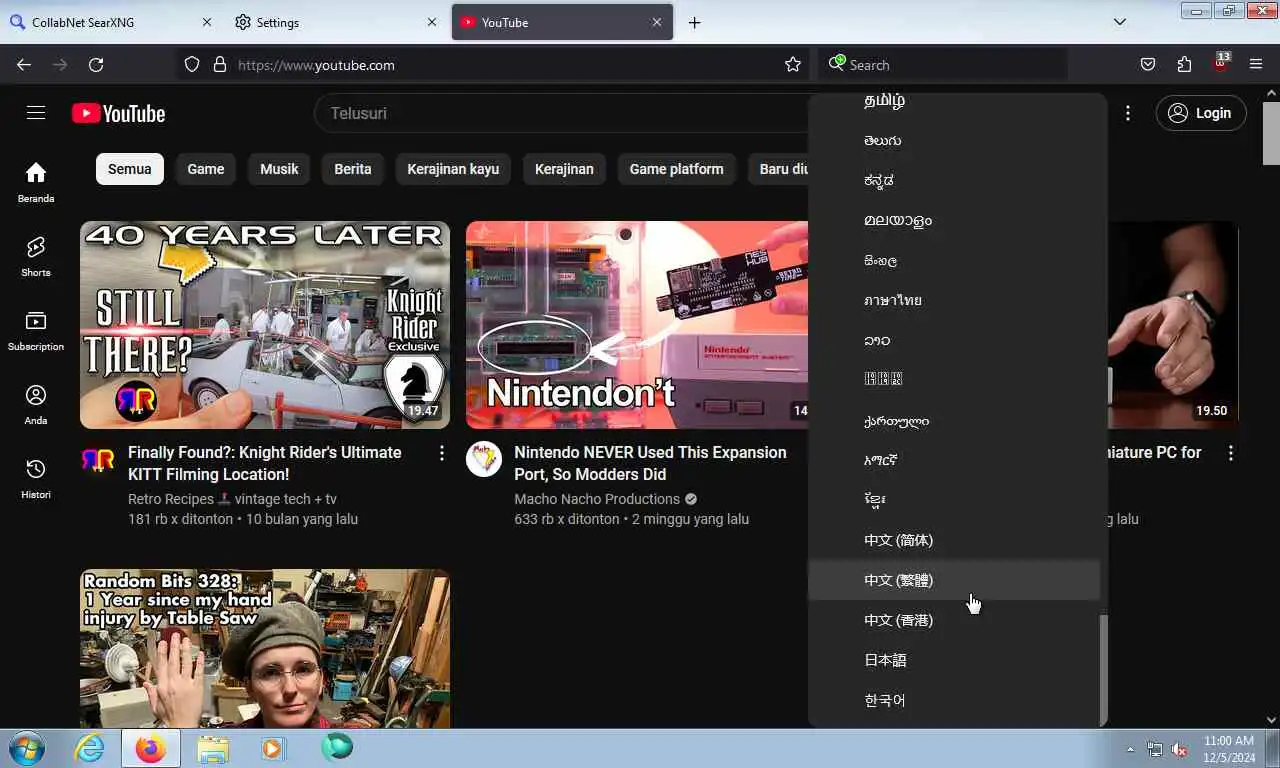Image resolution: width=1280 pixels, height=768 pixels.
Task: Select the Semua filter chip
Action: click(x=130, y=169)
